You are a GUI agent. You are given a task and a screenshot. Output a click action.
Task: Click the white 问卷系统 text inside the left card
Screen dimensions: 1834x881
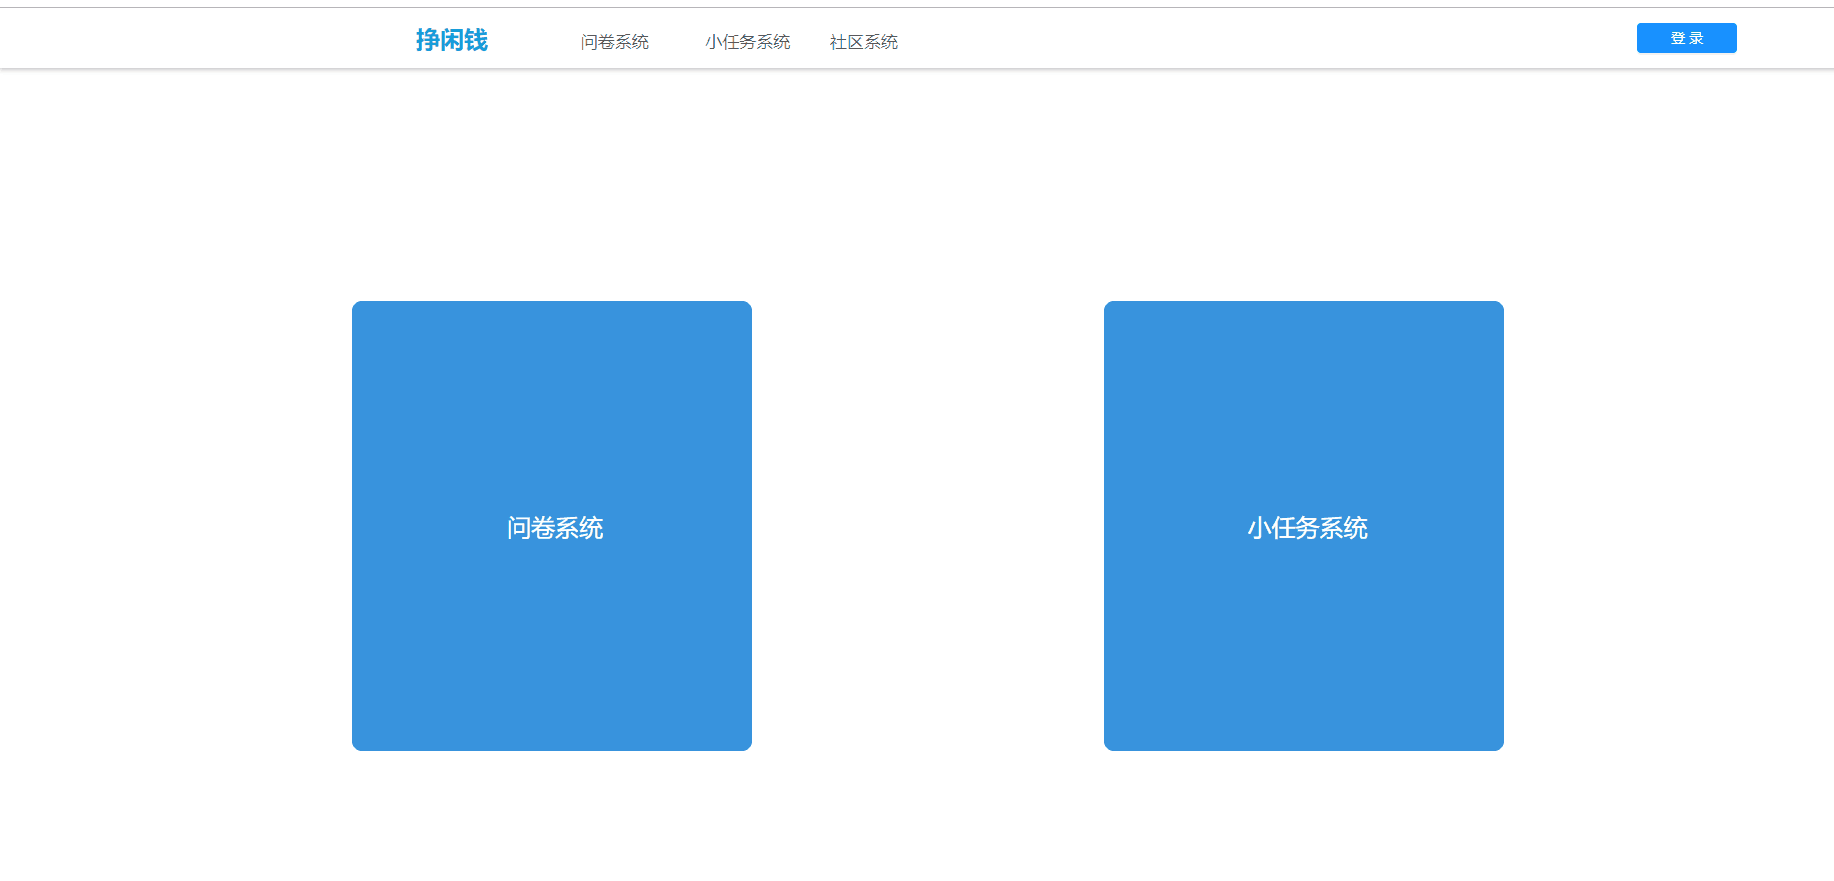pyautogui.click(x=554, y=528)
